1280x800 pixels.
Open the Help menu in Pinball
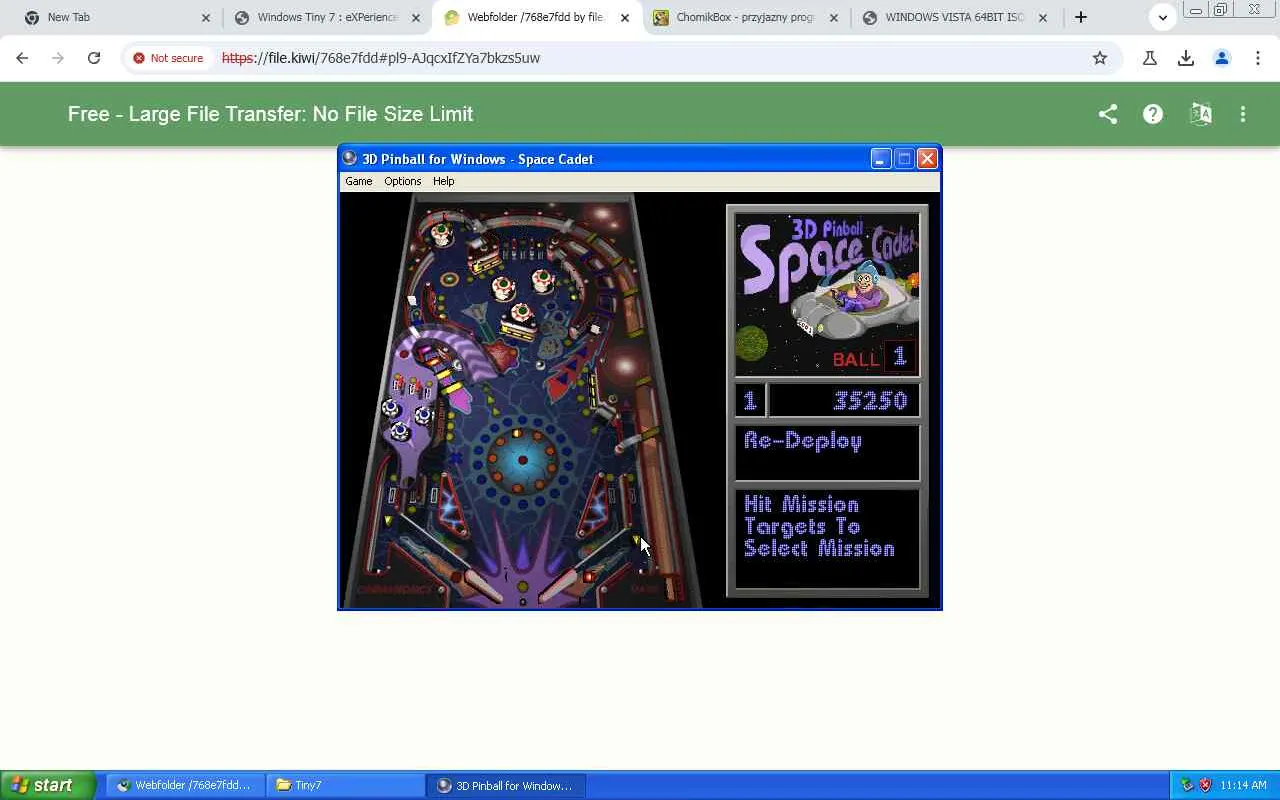pos(443,181)
